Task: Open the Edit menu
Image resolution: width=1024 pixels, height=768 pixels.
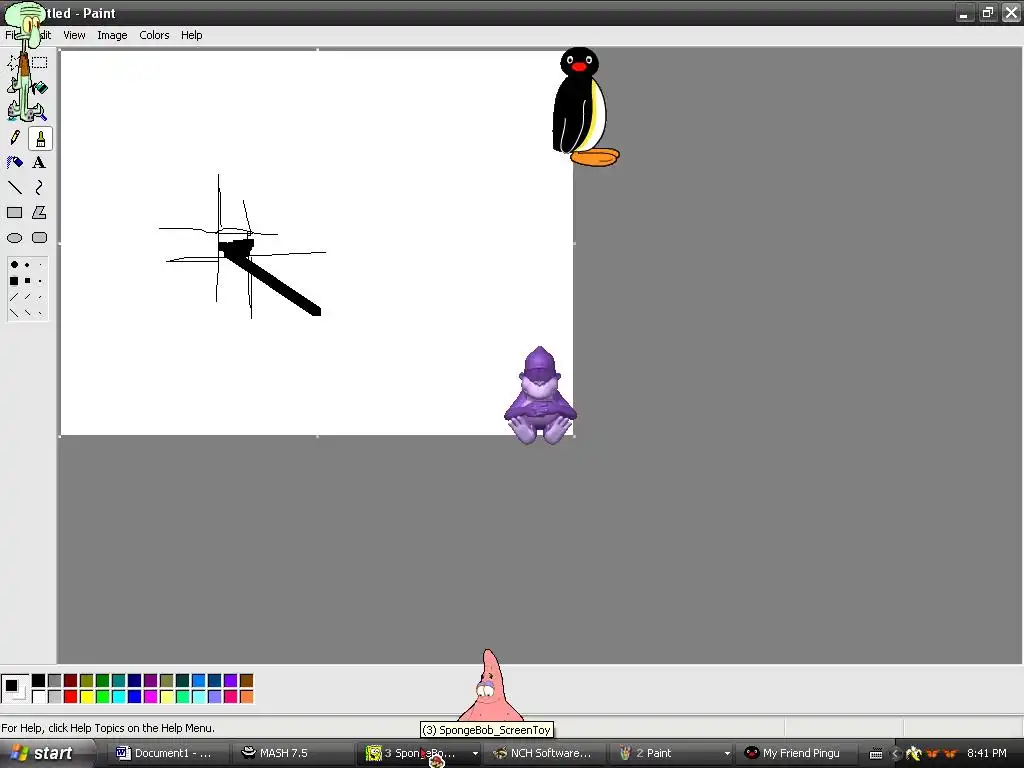Action: pyautogui.click(x=43, y=35)
